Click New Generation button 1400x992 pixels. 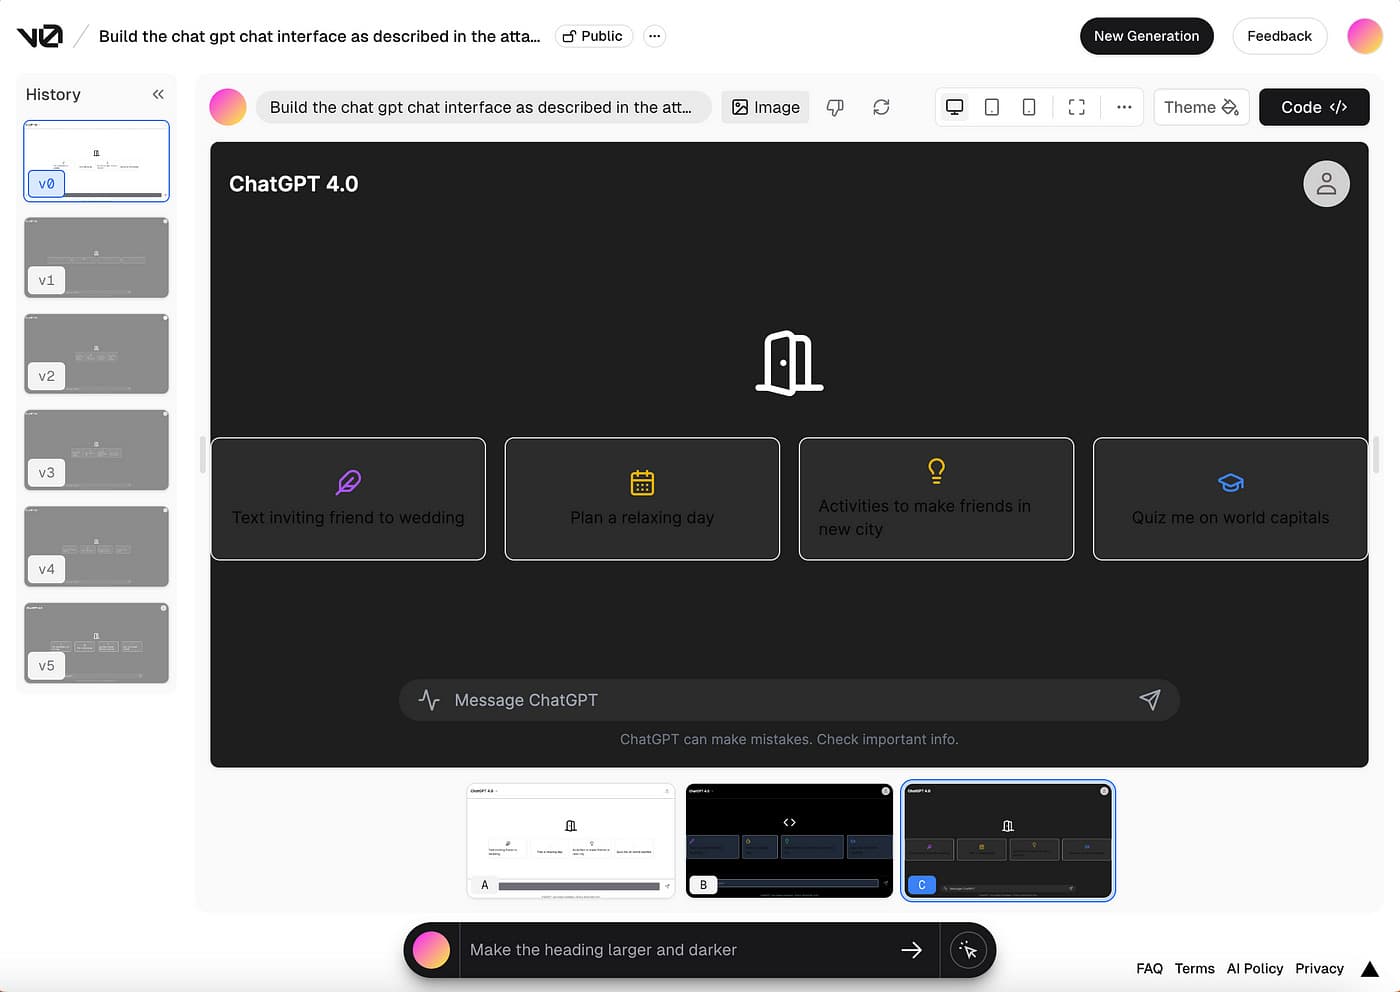pyautogui.click(x=1146, y=36)
